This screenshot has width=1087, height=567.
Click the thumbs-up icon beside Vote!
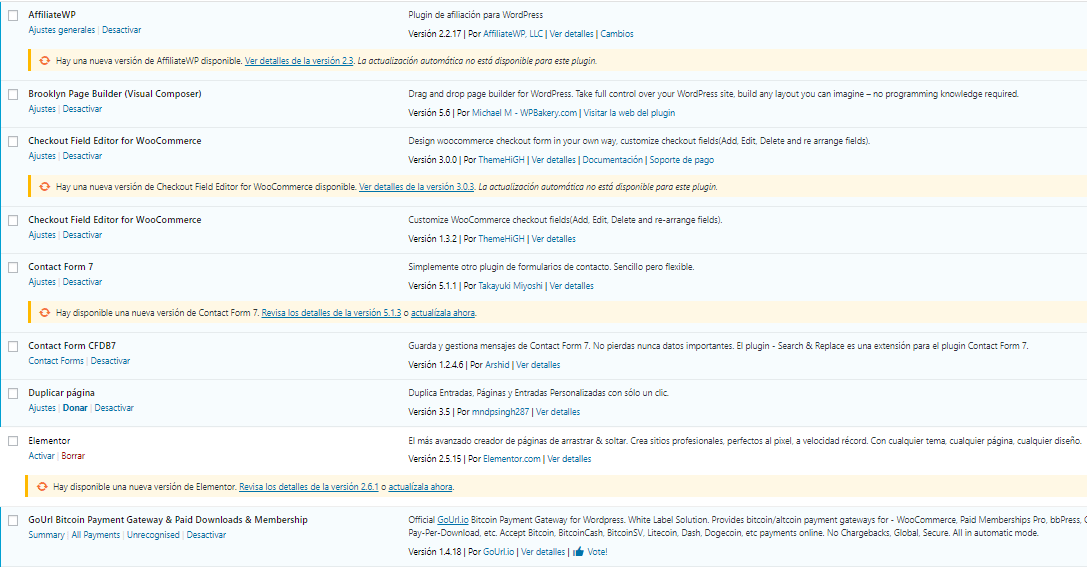(578, 552)
